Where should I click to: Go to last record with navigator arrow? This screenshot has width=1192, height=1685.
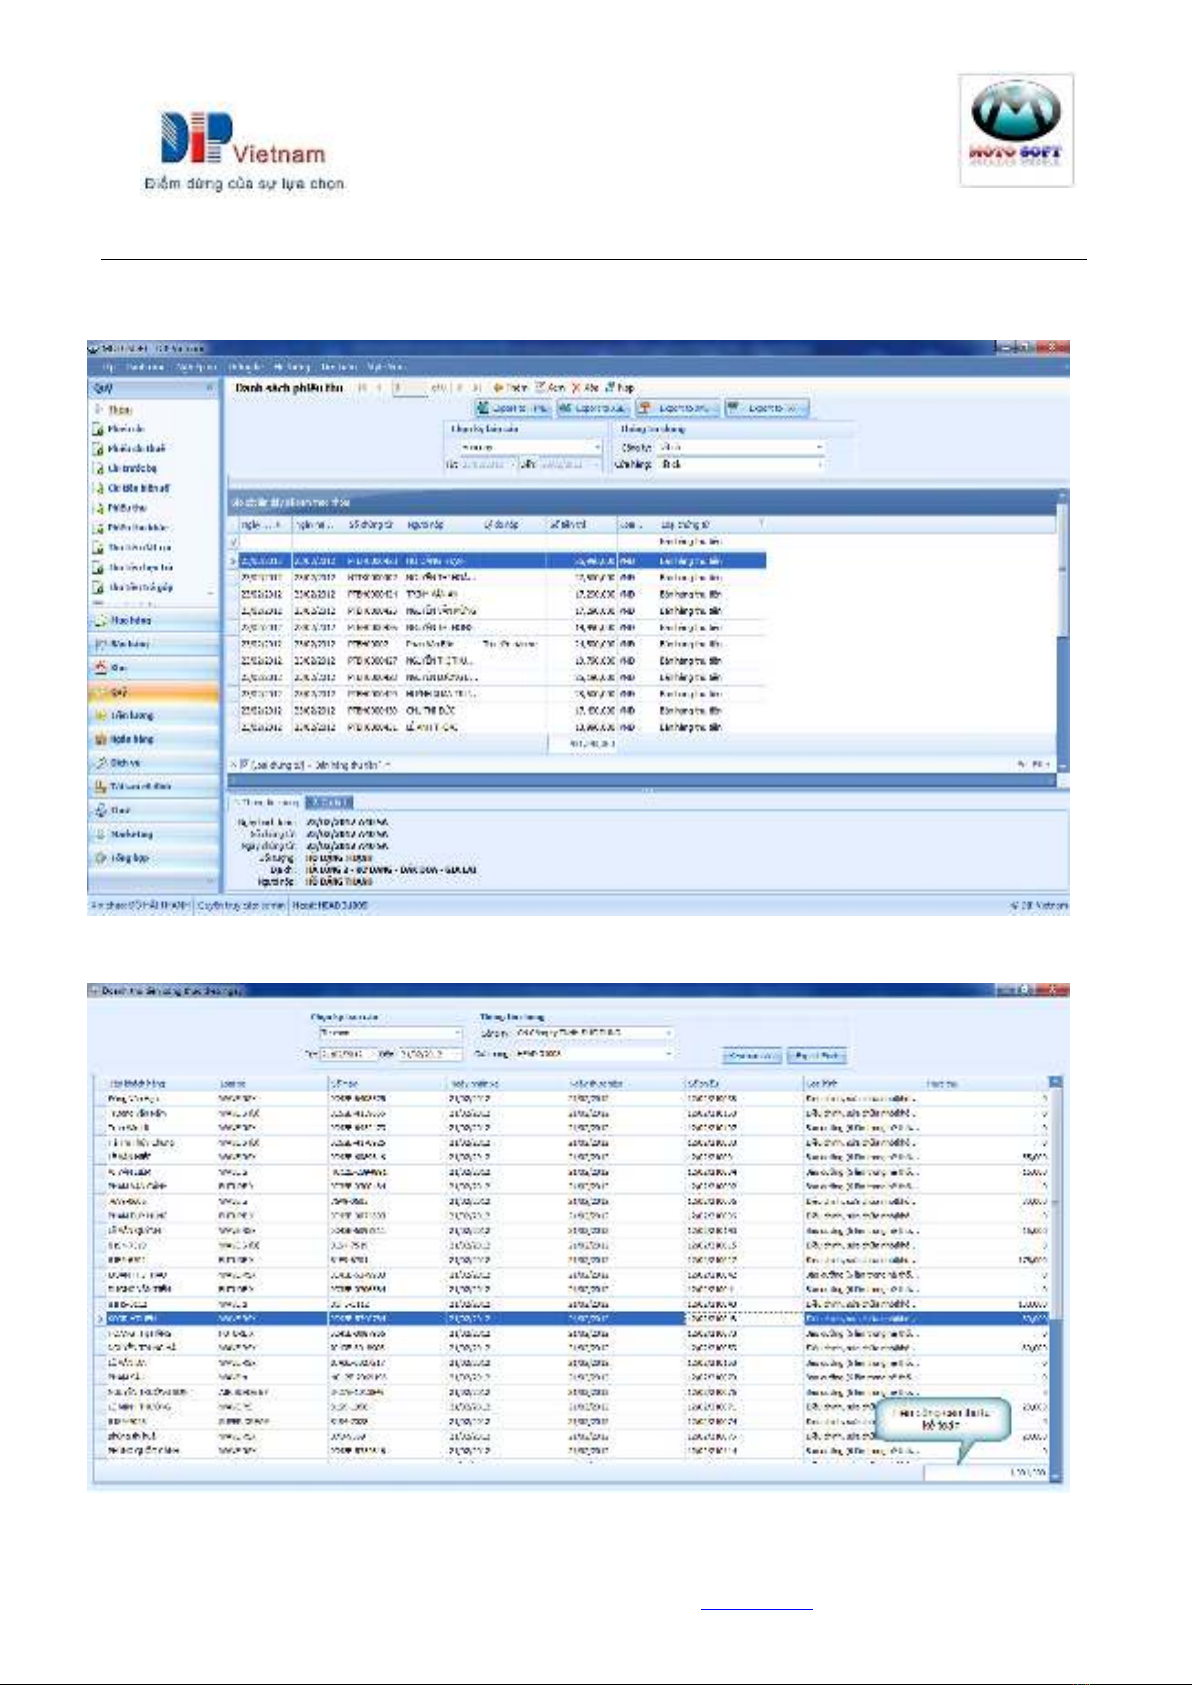pyautogui.click(x=477, y=387)
